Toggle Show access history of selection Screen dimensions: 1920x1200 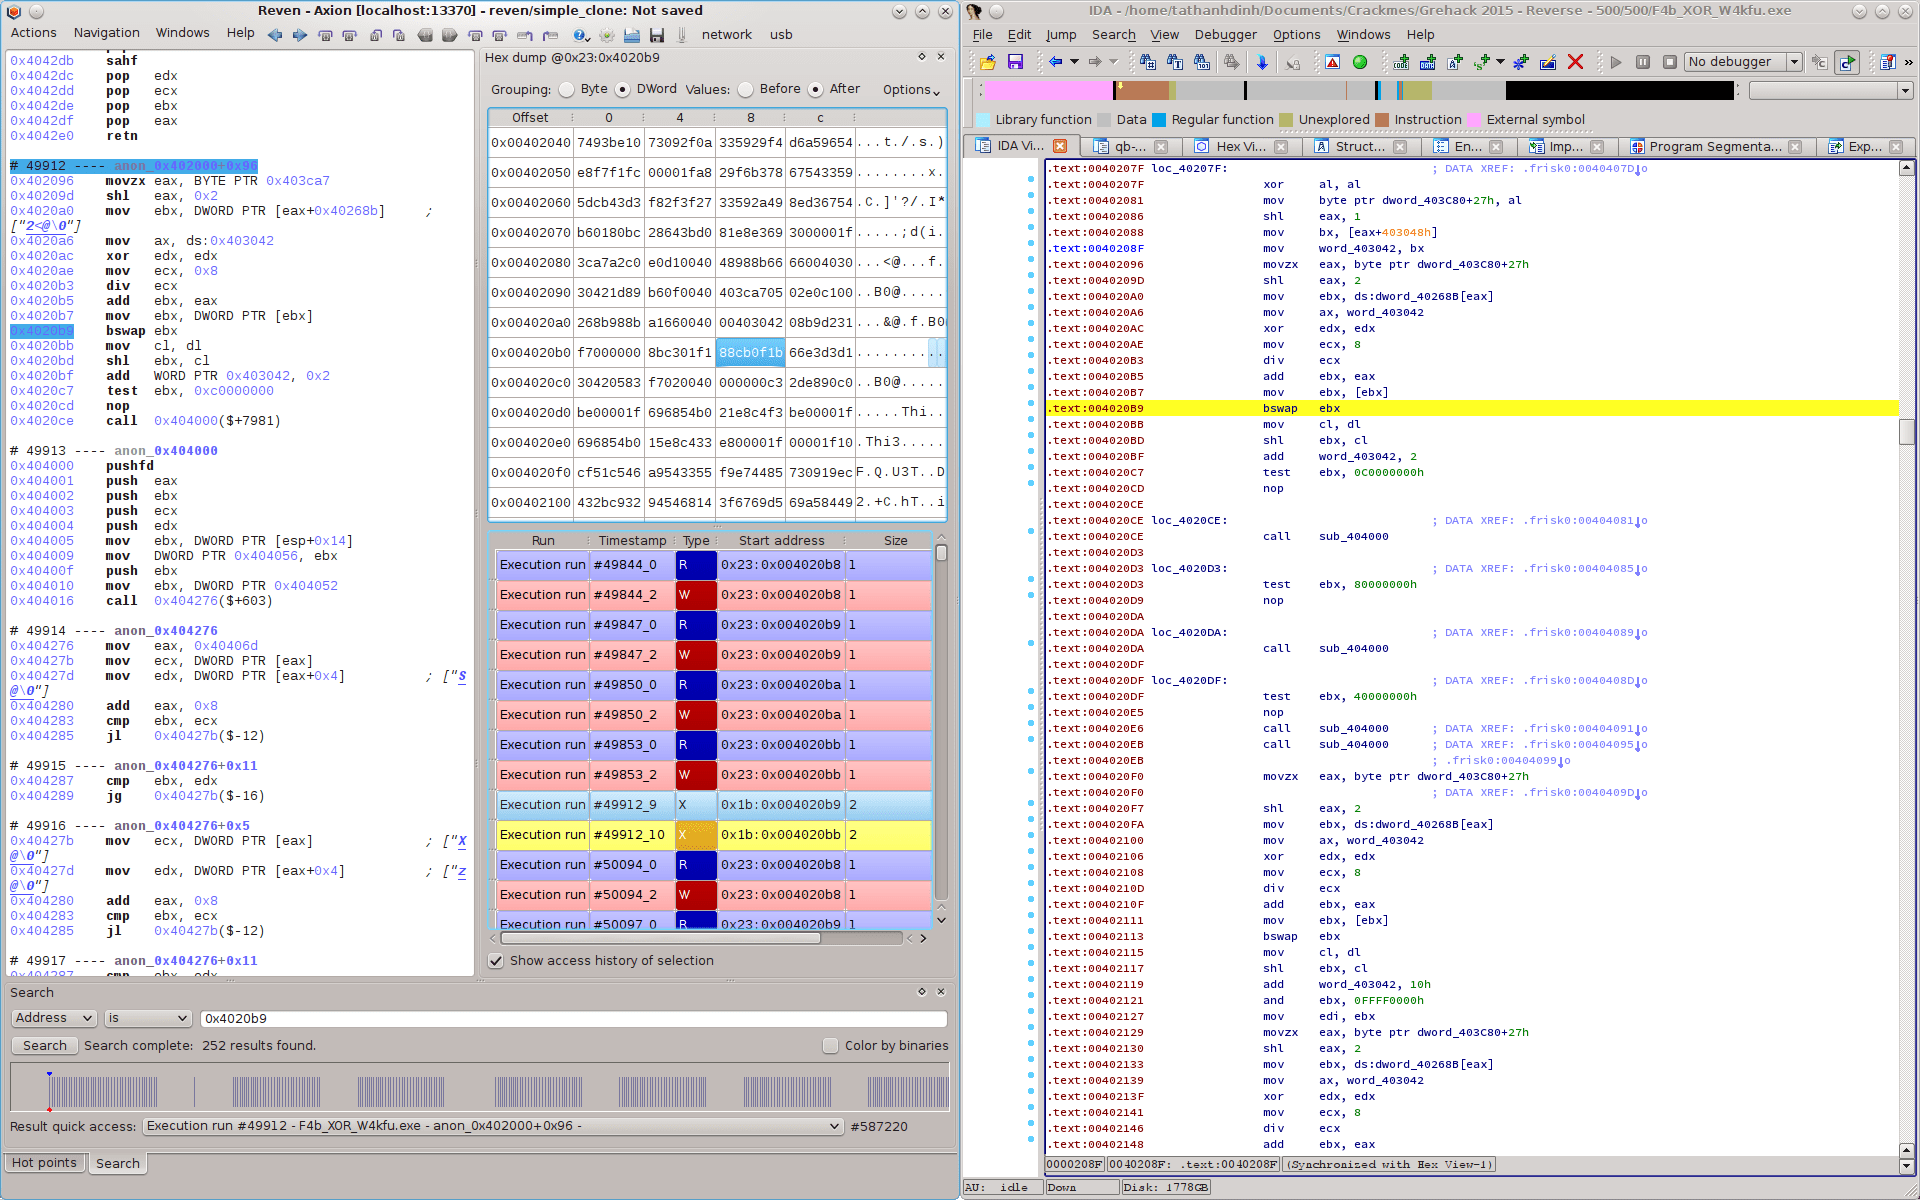click(497, 961)
